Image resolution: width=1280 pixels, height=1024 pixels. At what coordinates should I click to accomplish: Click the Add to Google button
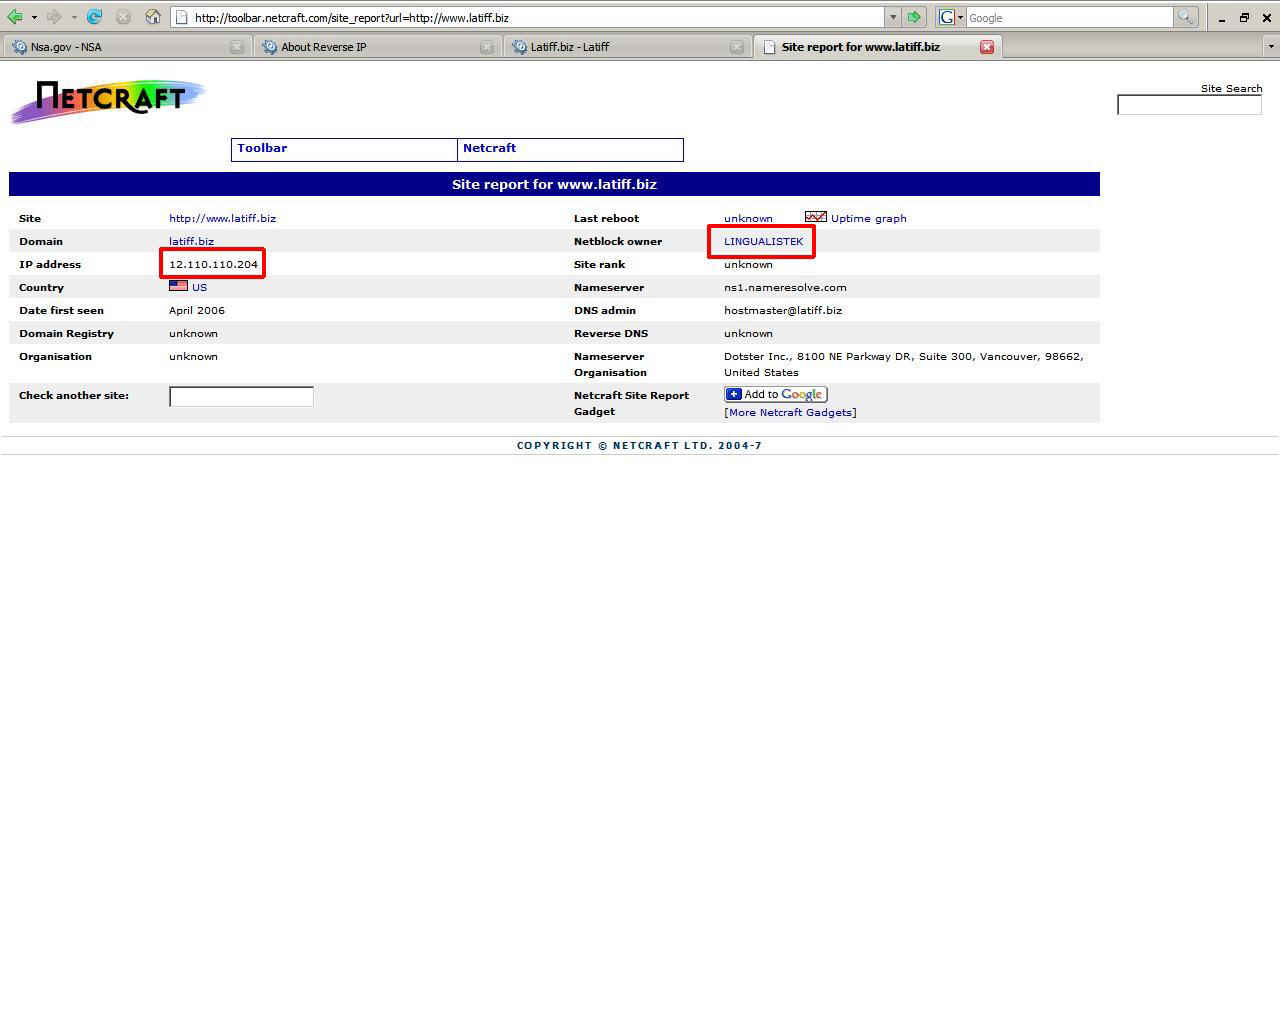click(775, 394)
